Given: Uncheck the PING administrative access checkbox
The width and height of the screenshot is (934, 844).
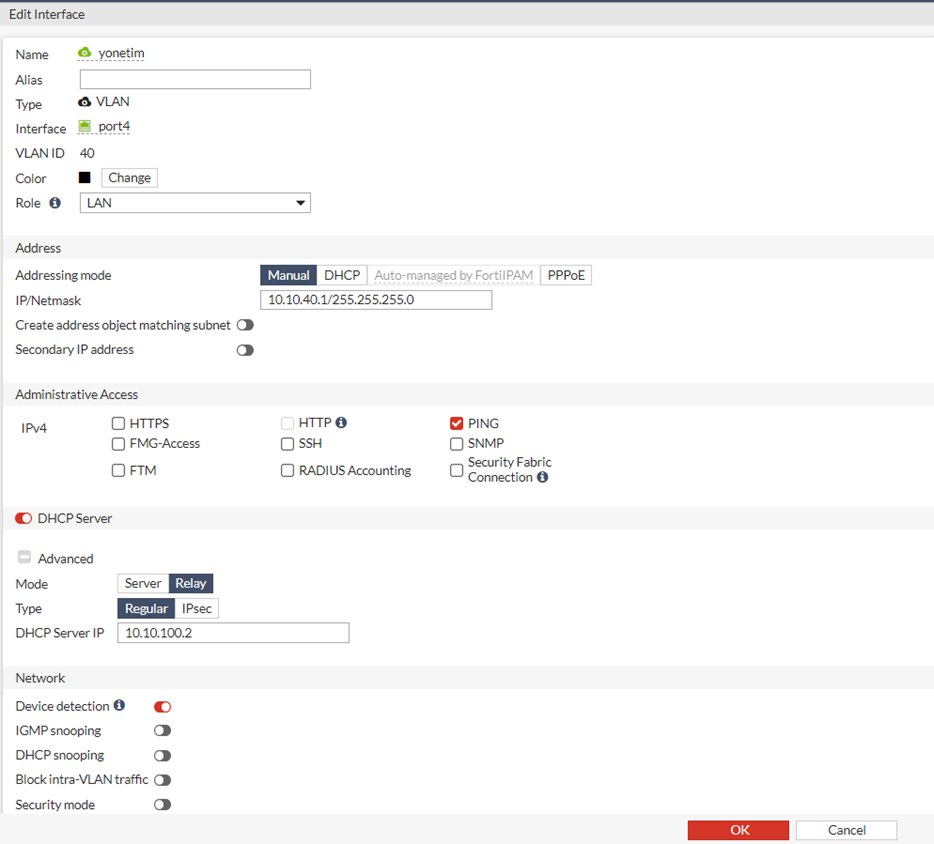Looking at the screenshot, I should [456, 423].
